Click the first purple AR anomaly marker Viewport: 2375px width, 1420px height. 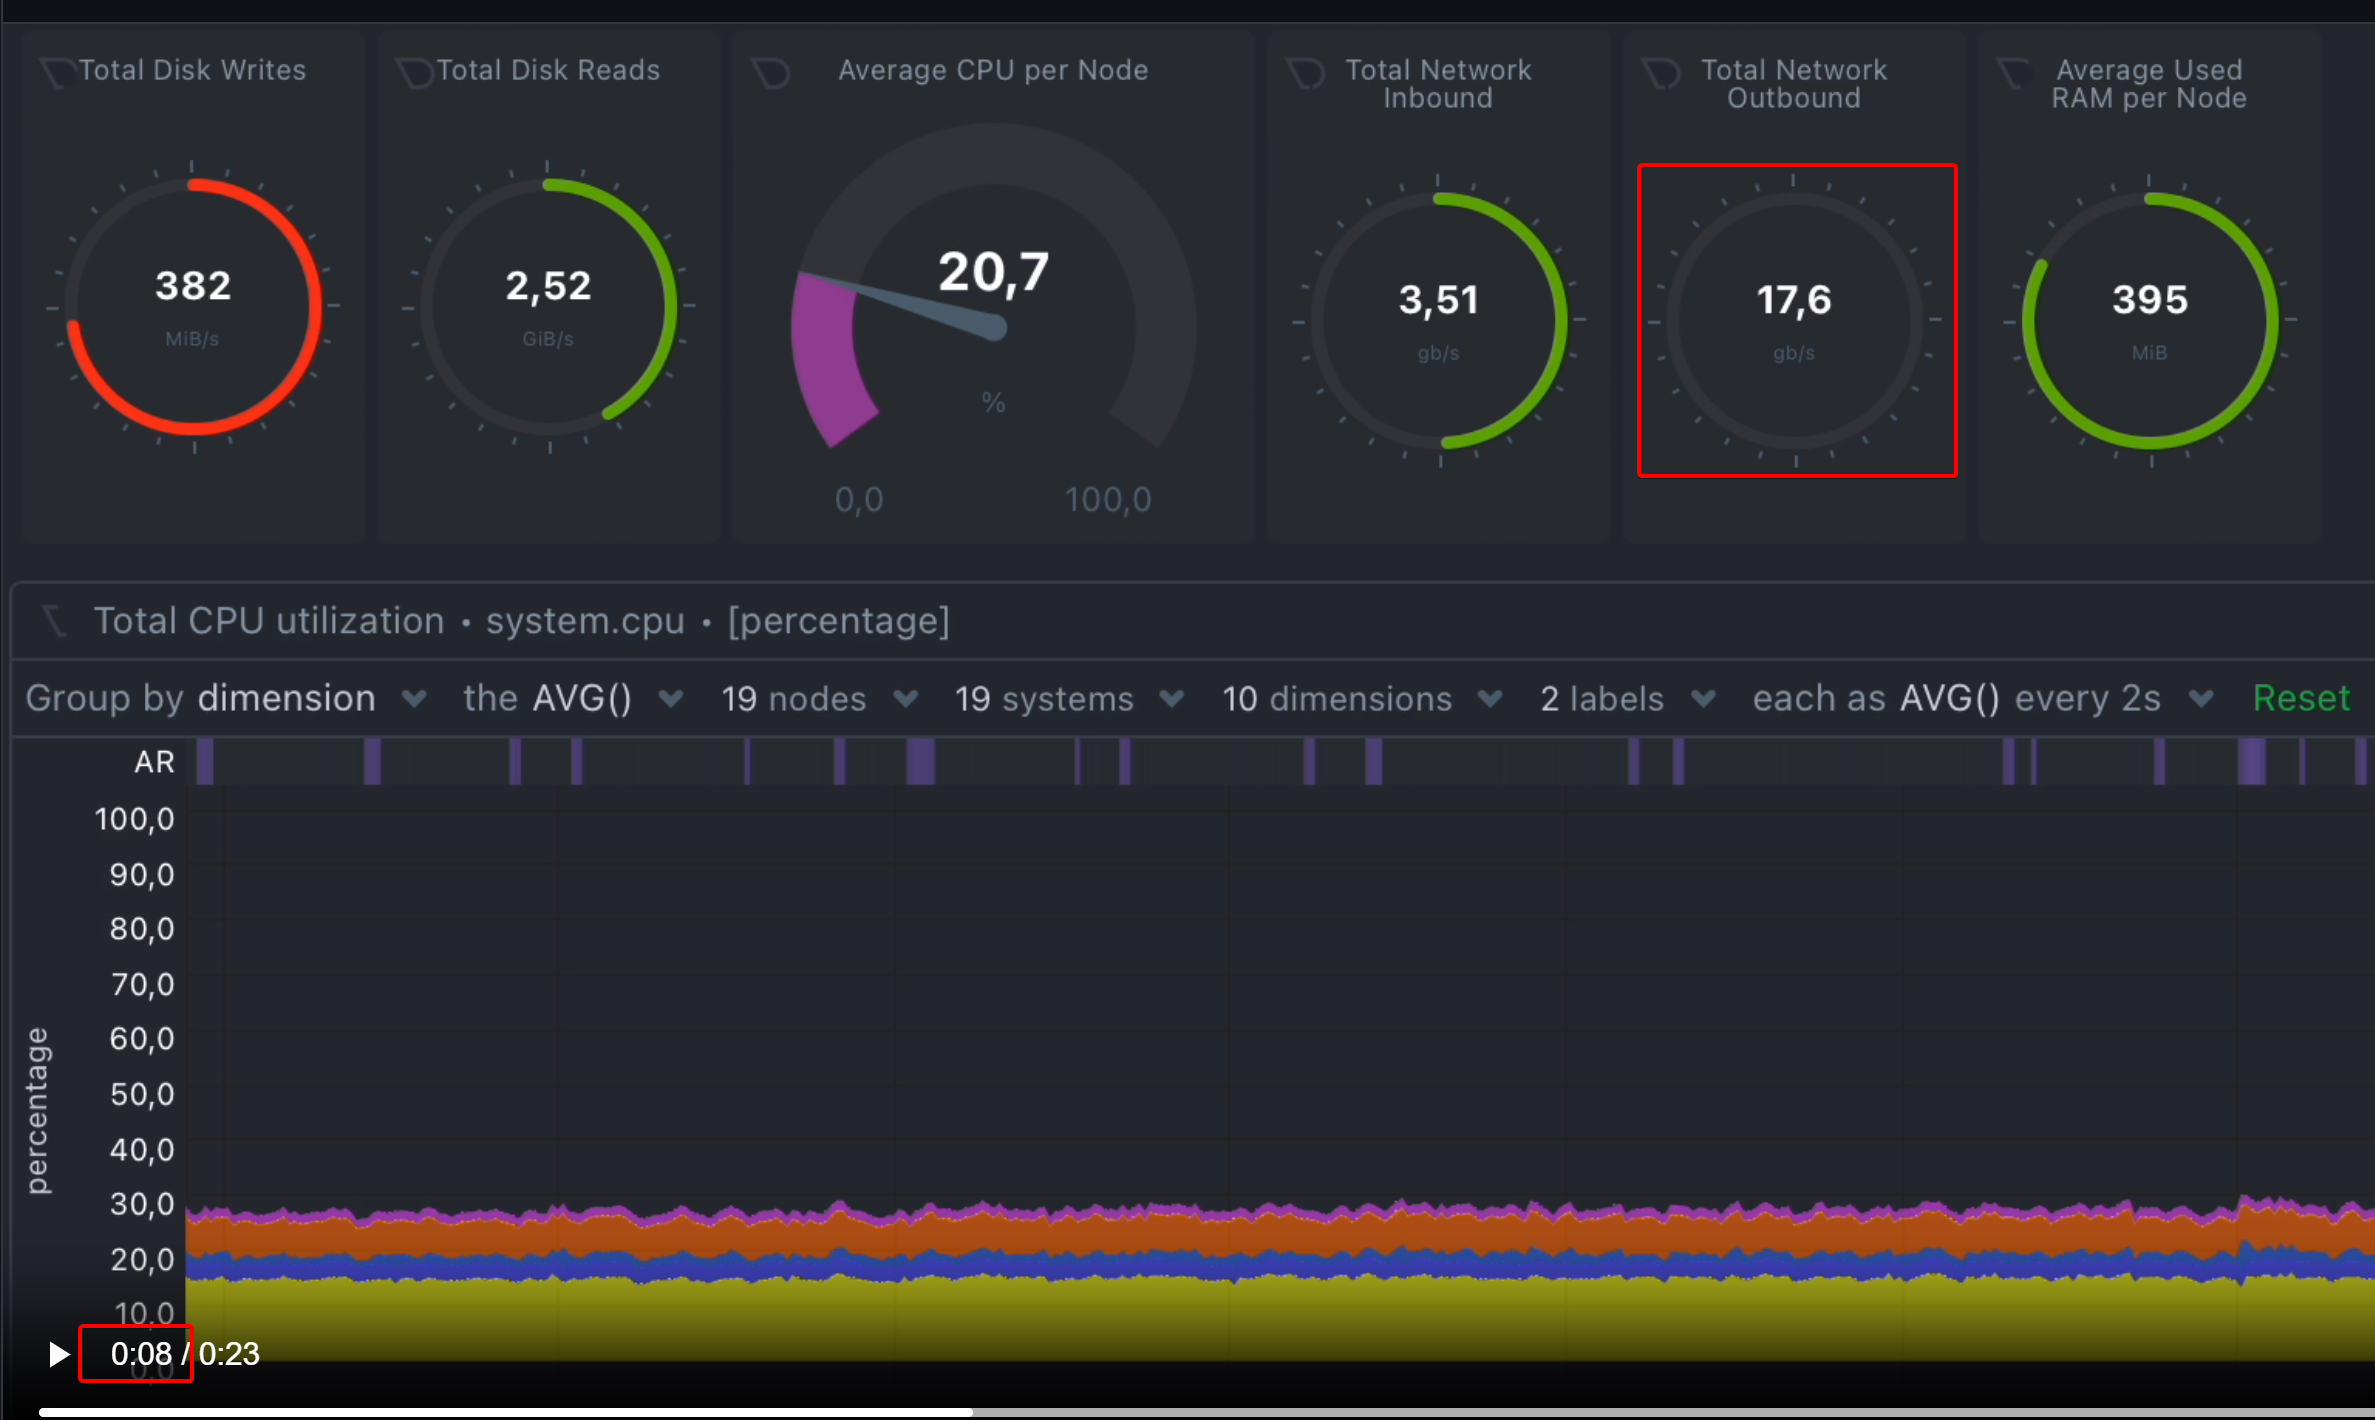pyautogui.click(x=205, y=761)
